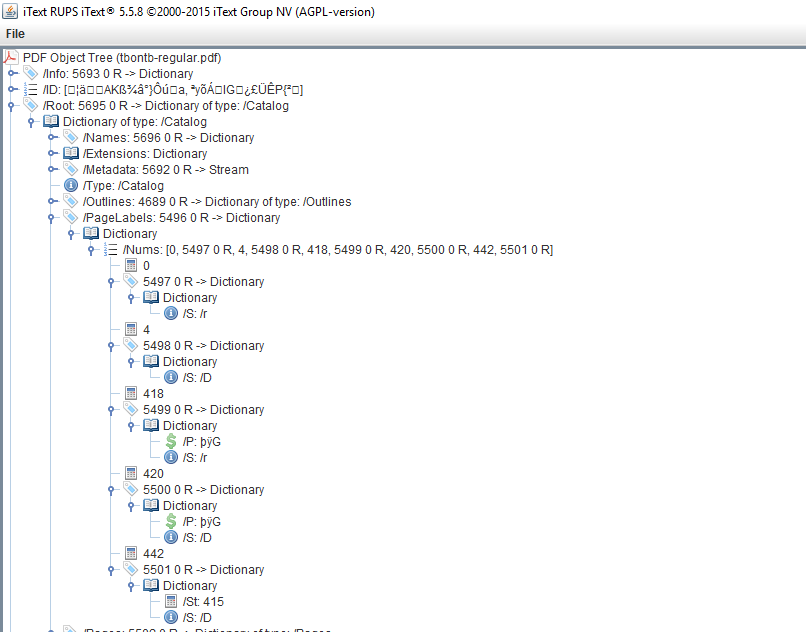This screenshot has width=806, height=632.
Task: Click the book icon for Dictionary of type: /Catalog
Action: point(50,121)
